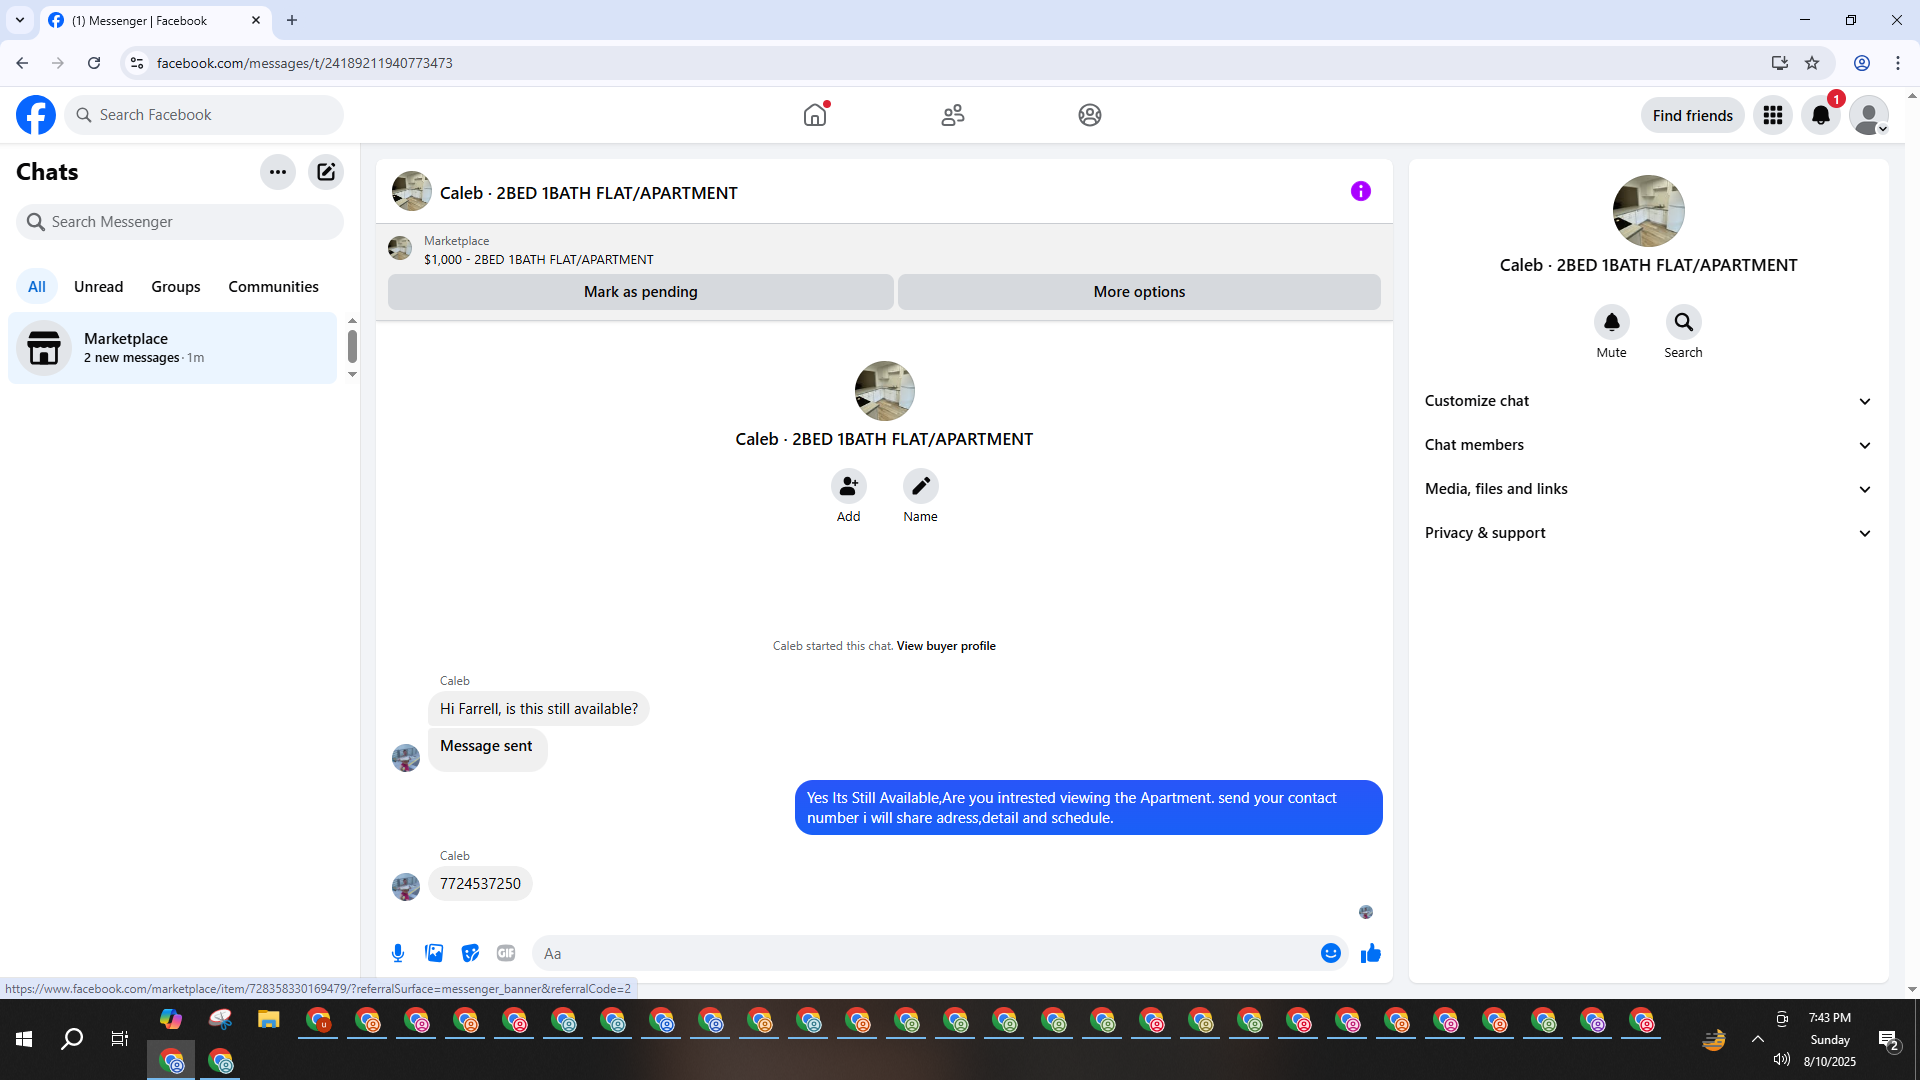Open the emoji picker in message box
The image size is (1920, 1080).
tap(1330, 953)
